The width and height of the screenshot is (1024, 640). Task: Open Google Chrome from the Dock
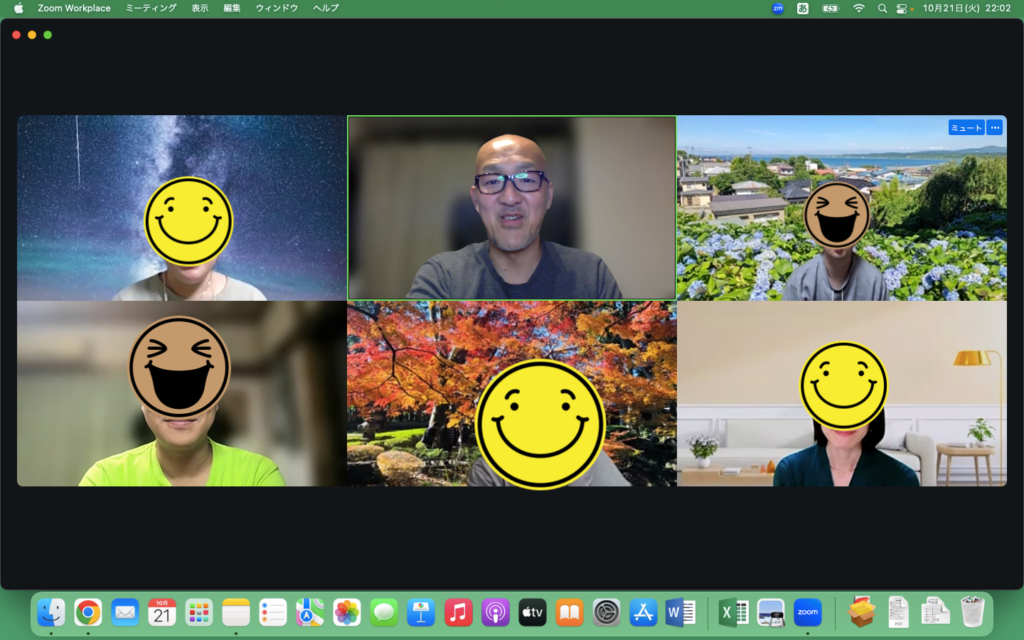tap(88, 612)
